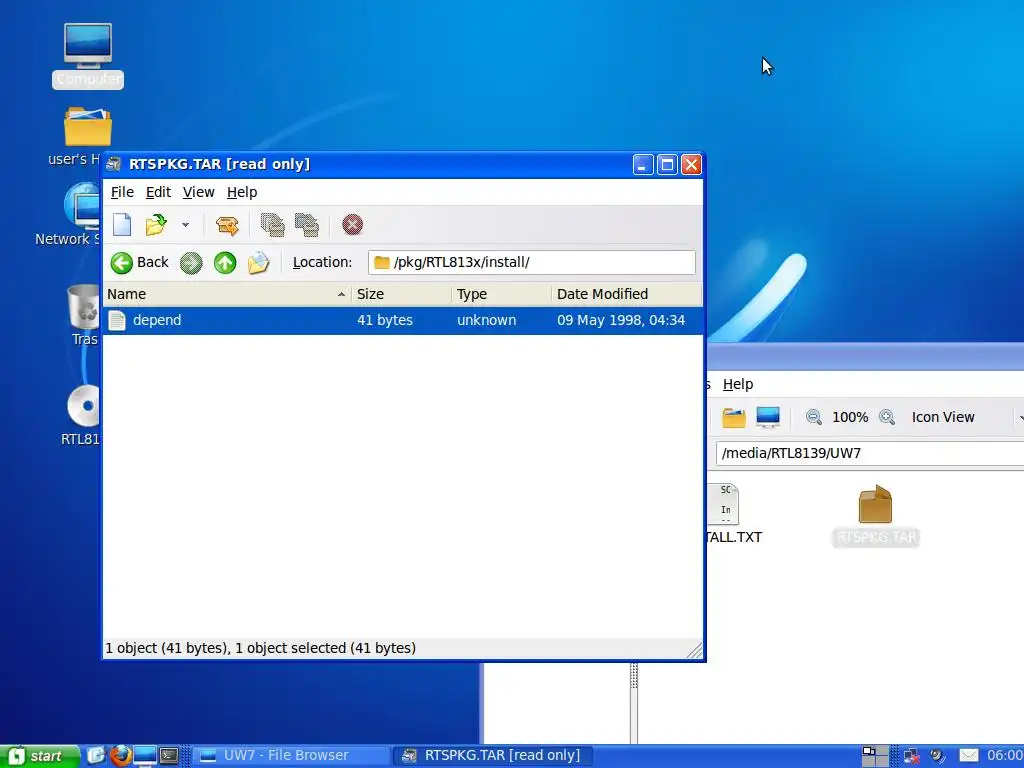
Task: Expand the recent archives dropdown arrow
Action: pyautogui.click(x=185, y=225)
